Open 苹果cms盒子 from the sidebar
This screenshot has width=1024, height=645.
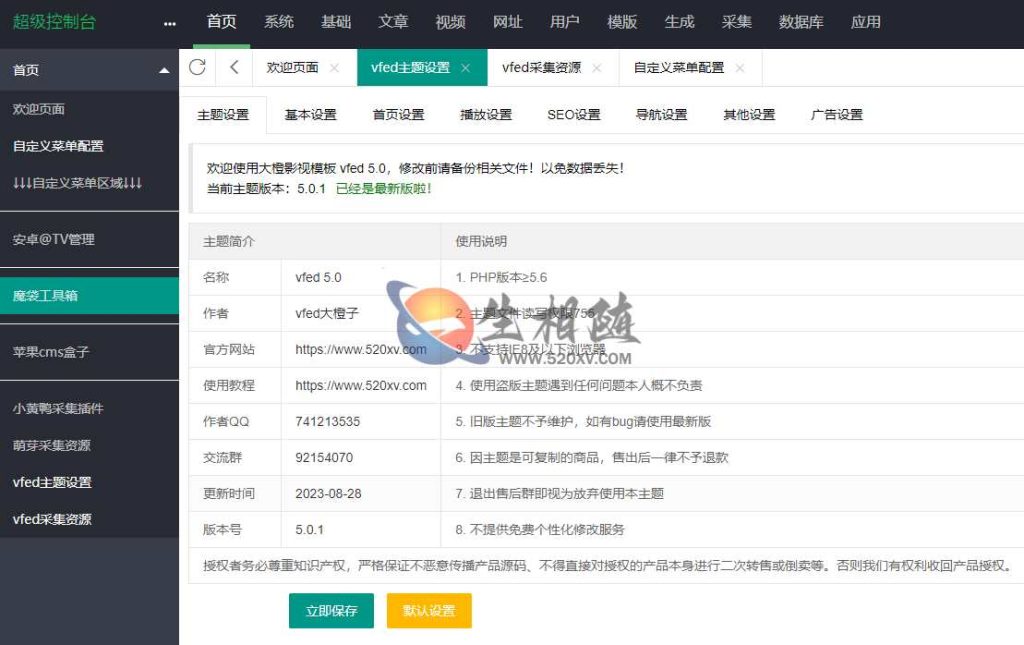[x=46, y=352]
